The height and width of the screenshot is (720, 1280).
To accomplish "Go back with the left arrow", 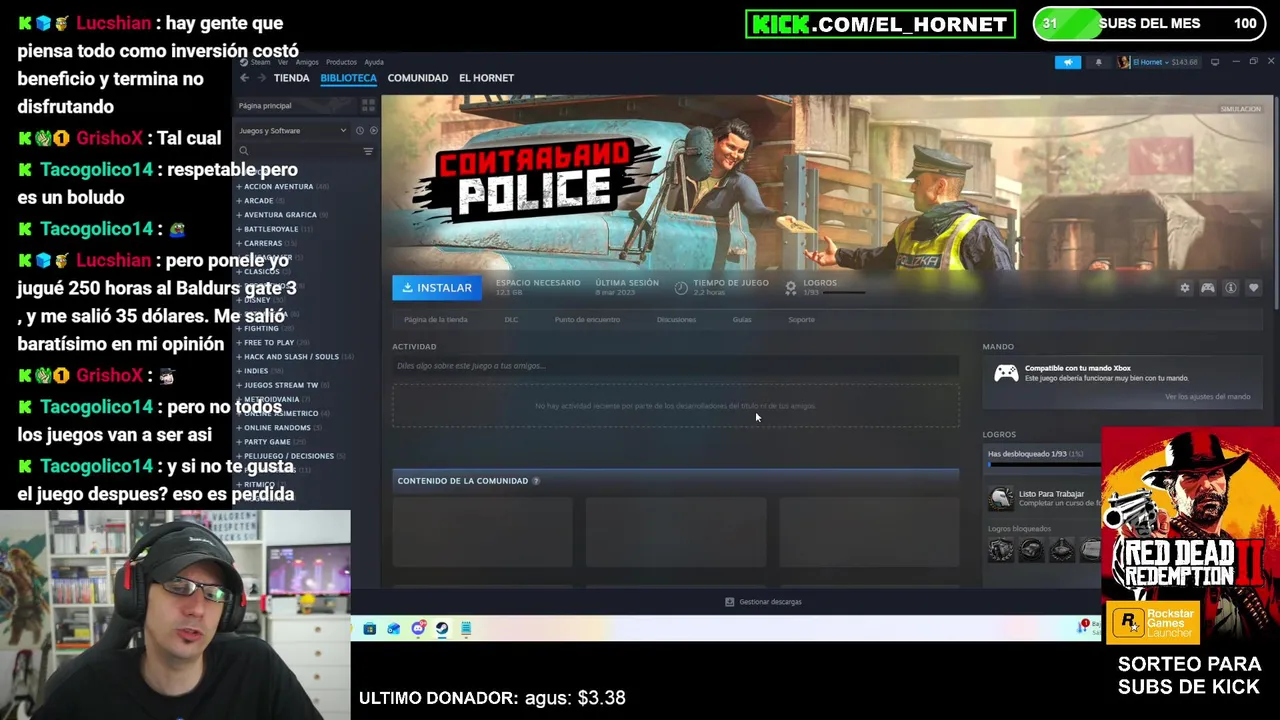I will point(245,78).
